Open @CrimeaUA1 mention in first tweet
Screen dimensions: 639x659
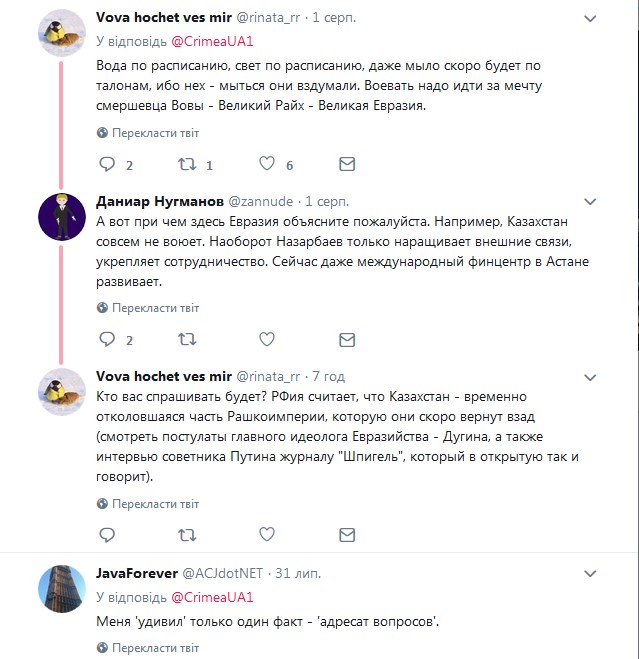pos(211,42)
